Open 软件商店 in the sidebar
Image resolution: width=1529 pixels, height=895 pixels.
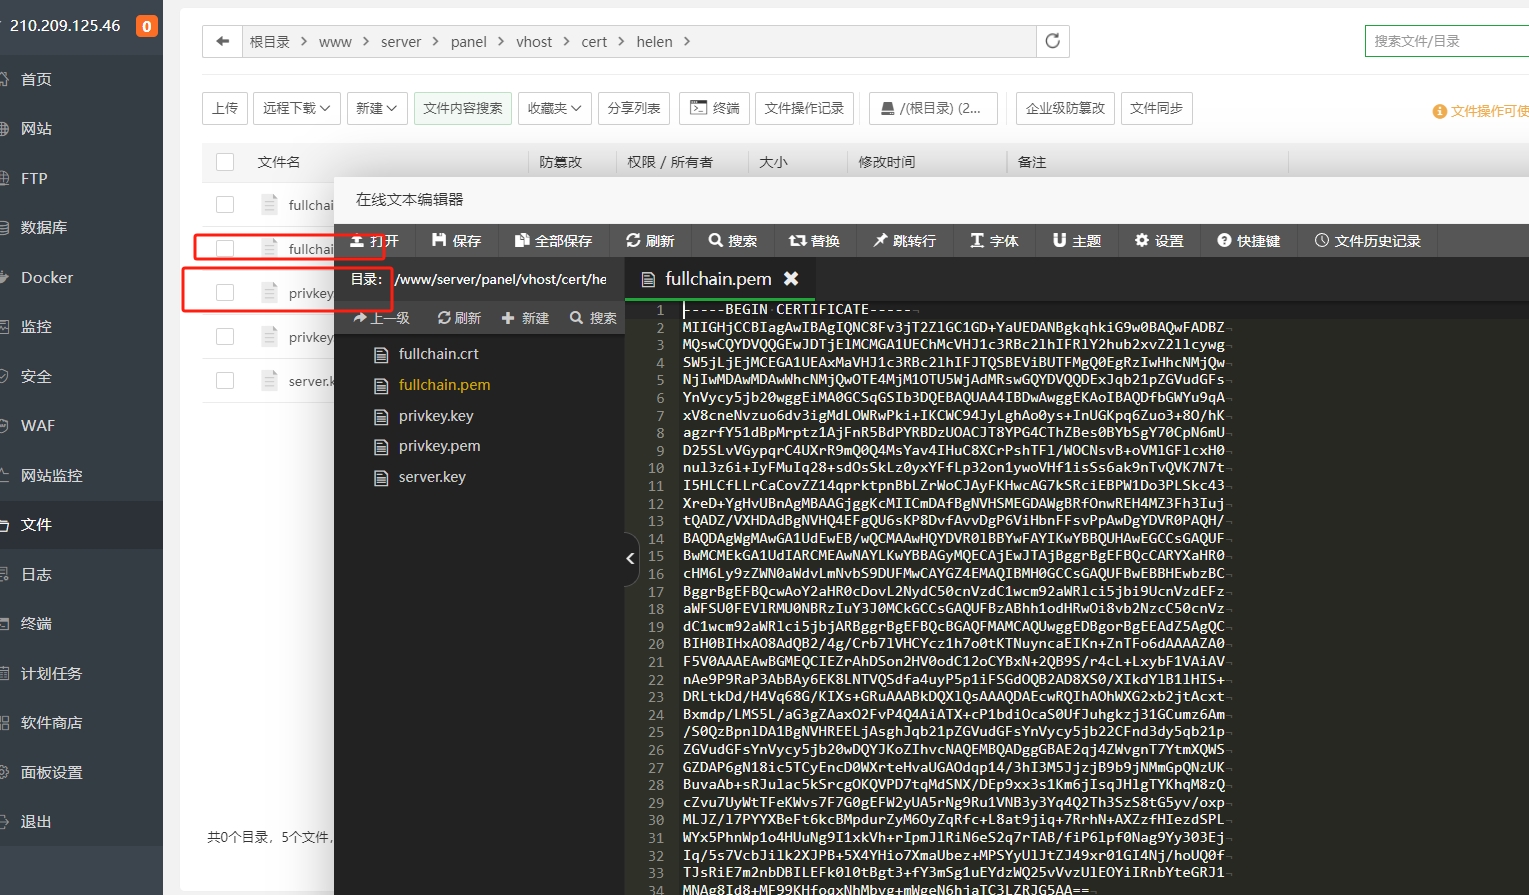pyautogui.click(x=52, y=722)
